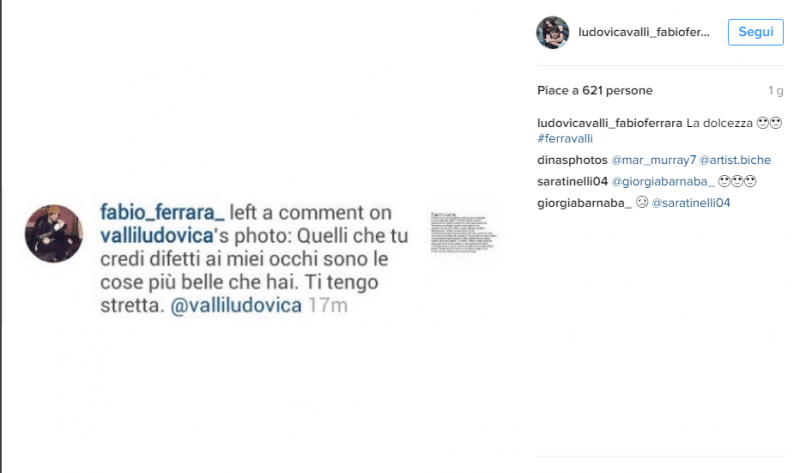Open caption author ludovicavalli_fabioferrara
This screenshot has width=800, height=473.
(610, 123)
